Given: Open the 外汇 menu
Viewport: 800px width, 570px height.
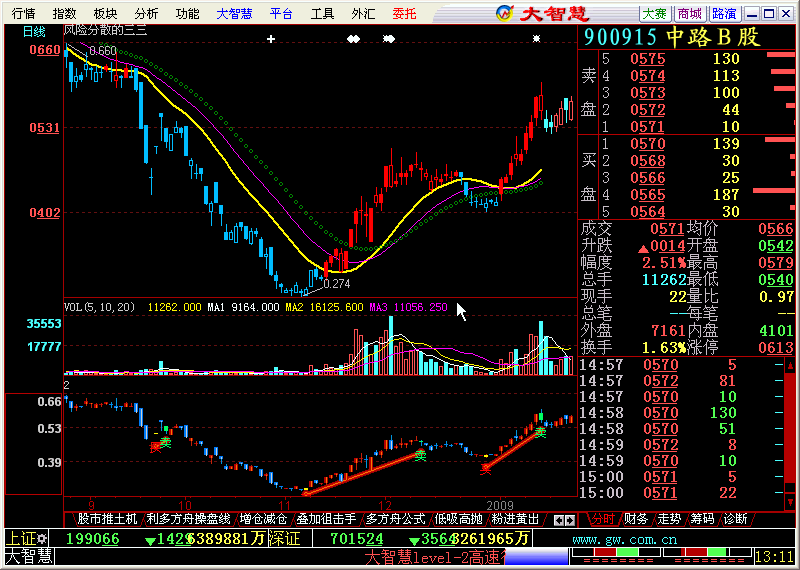Looking at the screenshot, I should [x=363, y=13].
